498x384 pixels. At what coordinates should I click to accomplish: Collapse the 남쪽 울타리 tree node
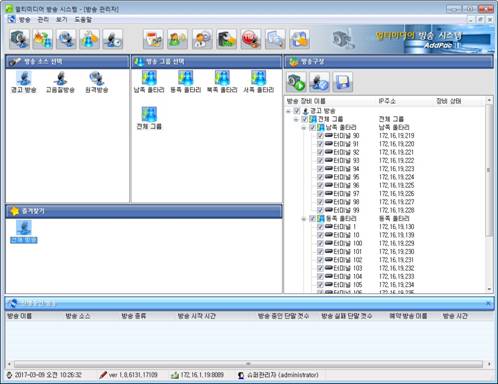click(304, 128)
